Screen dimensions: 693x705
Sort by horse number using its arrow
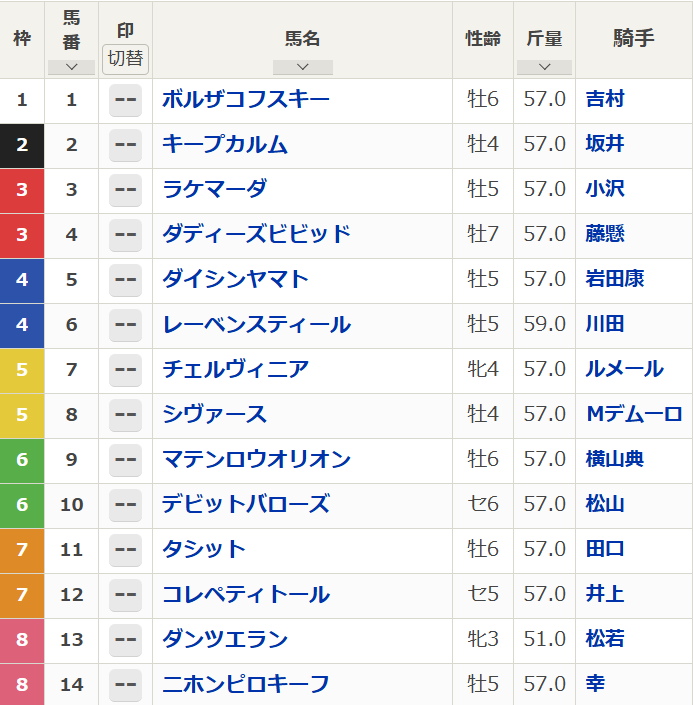click(x=70, y=67)
